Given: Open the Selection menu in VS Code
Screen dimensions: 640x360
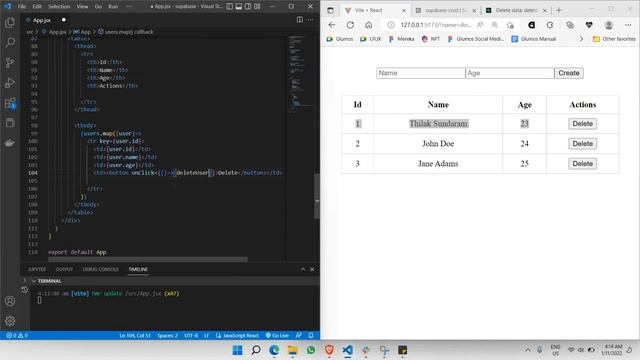Looking at the screenshot, I should click(x=59, y=7).
